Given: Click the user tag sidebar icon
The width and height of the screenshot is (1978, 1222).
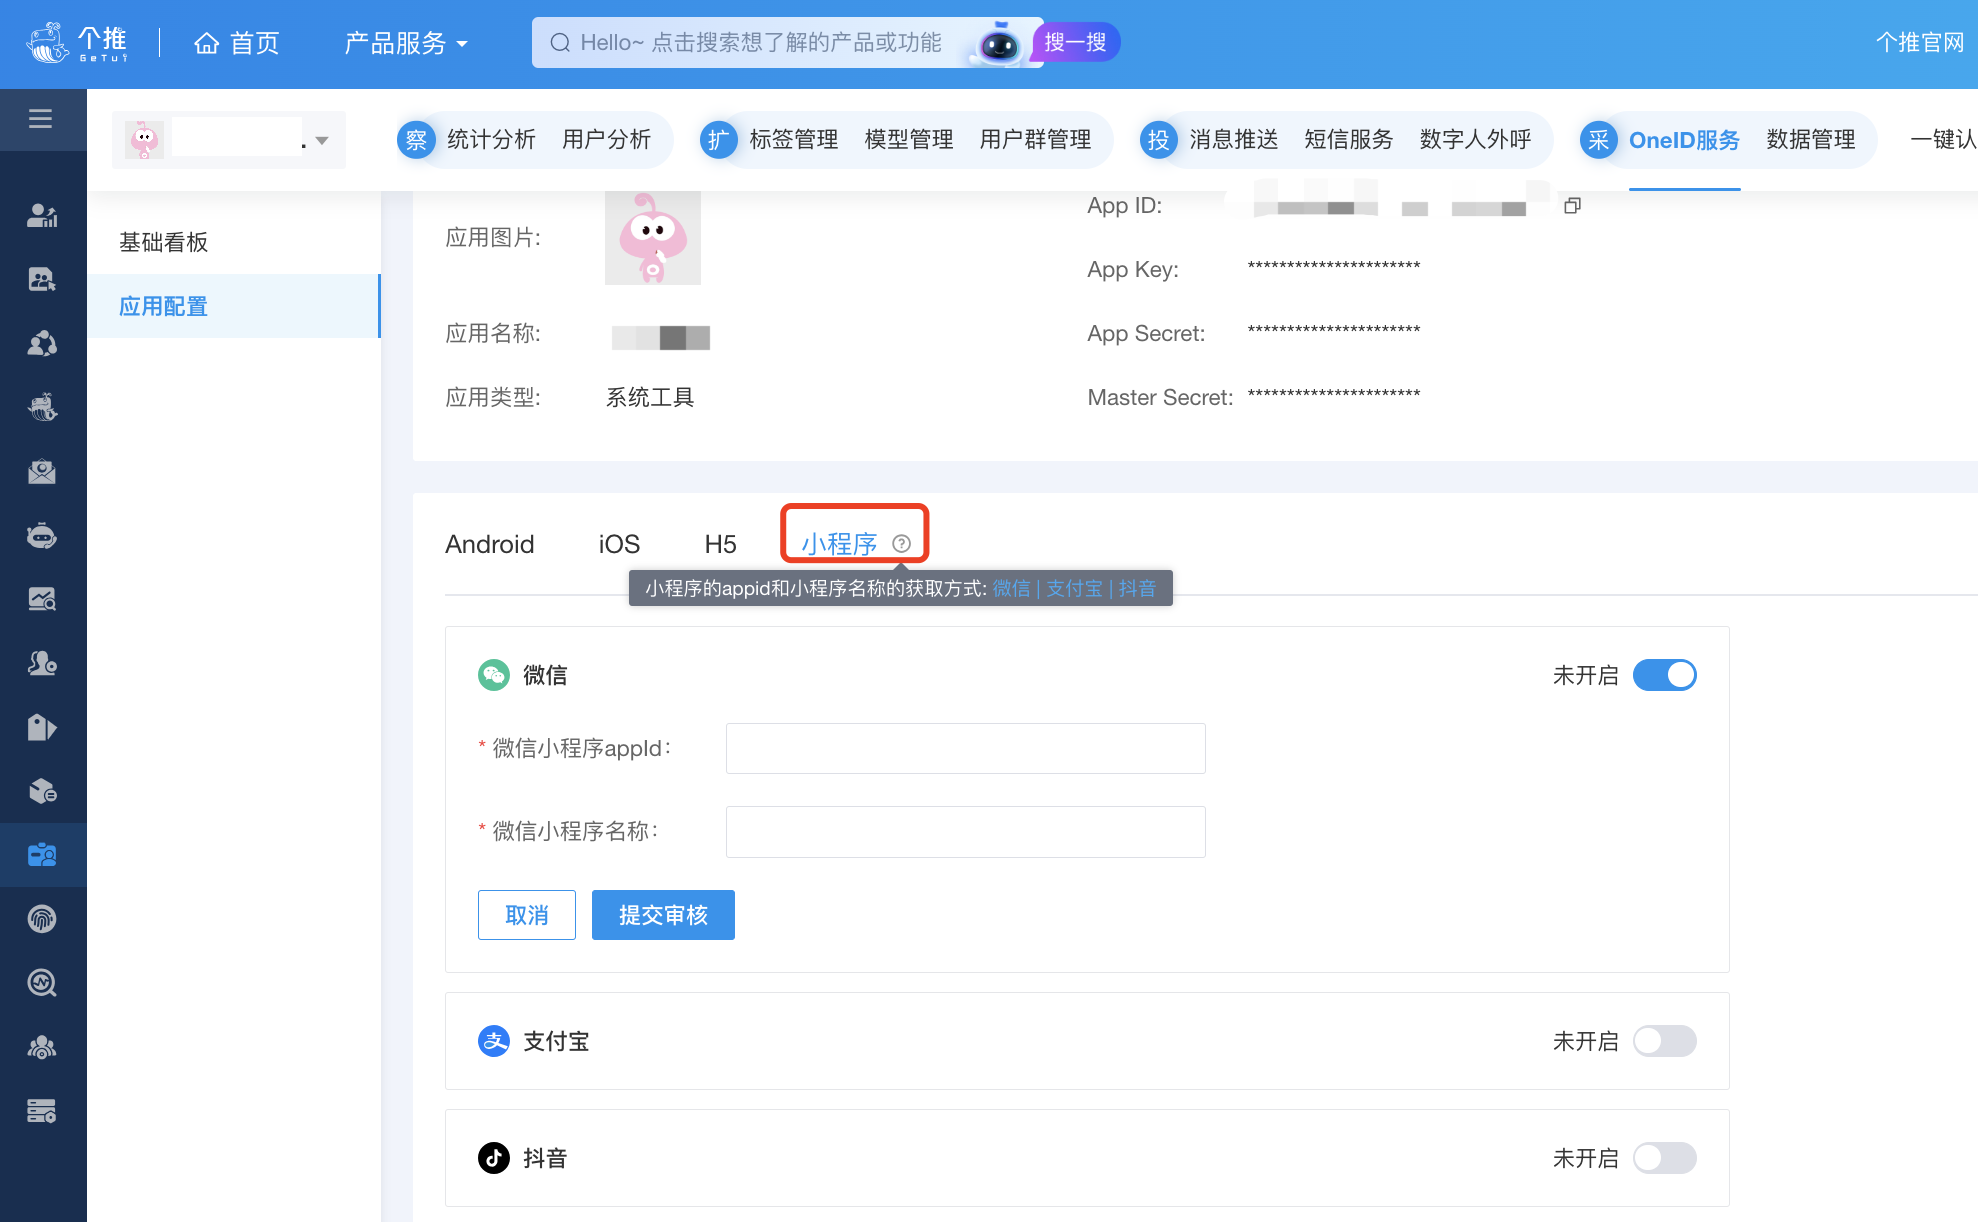Looking at the screenshot, I should click(42, 663).
